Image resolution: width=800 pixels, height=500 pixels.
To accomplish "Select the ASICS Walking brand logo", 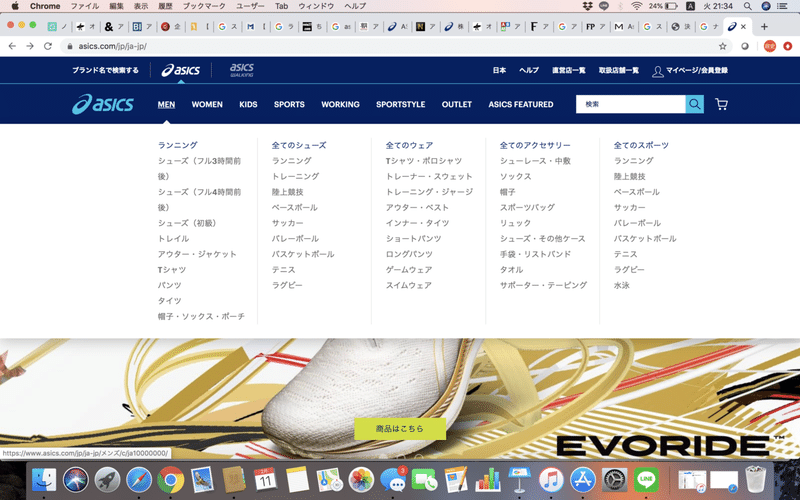I will [242, 70].
